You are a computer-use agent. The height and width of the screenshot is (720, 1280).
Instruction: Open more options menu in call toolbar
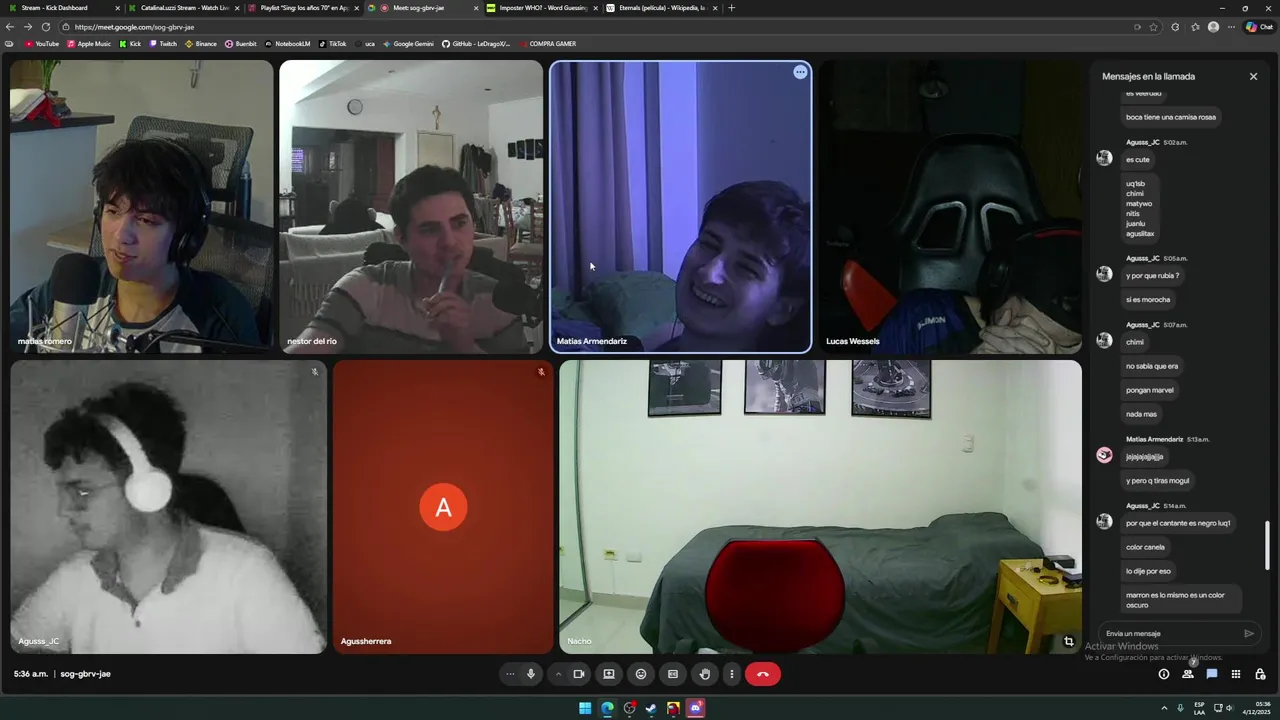coord(732,674)
